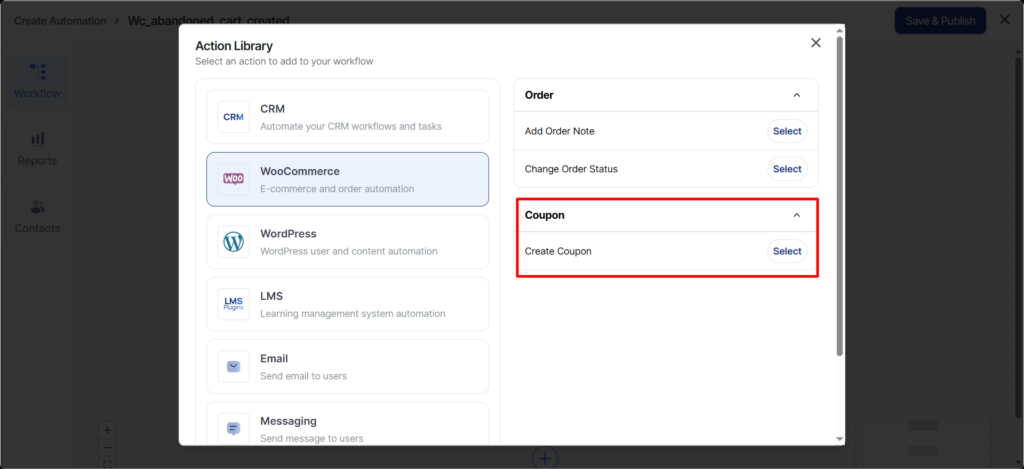The width and height of the screenshot is (1024, 469).
Task: Switch to the Workflow tab
Action: 37,82
